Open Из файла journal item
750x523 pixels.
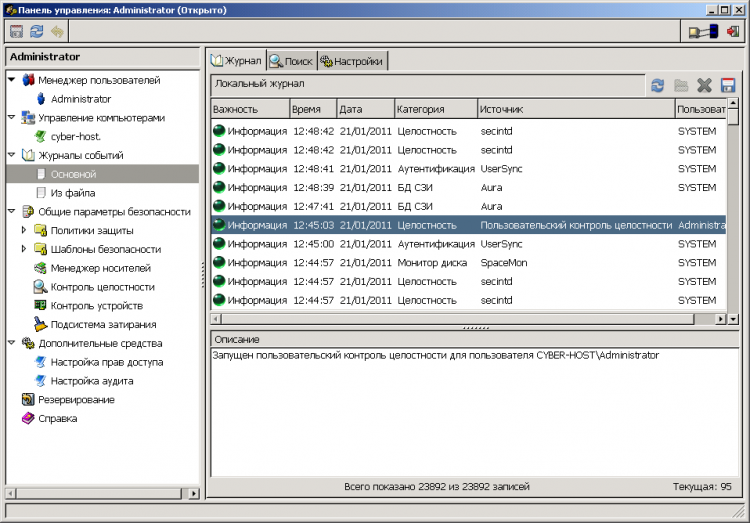coord(73,193)
